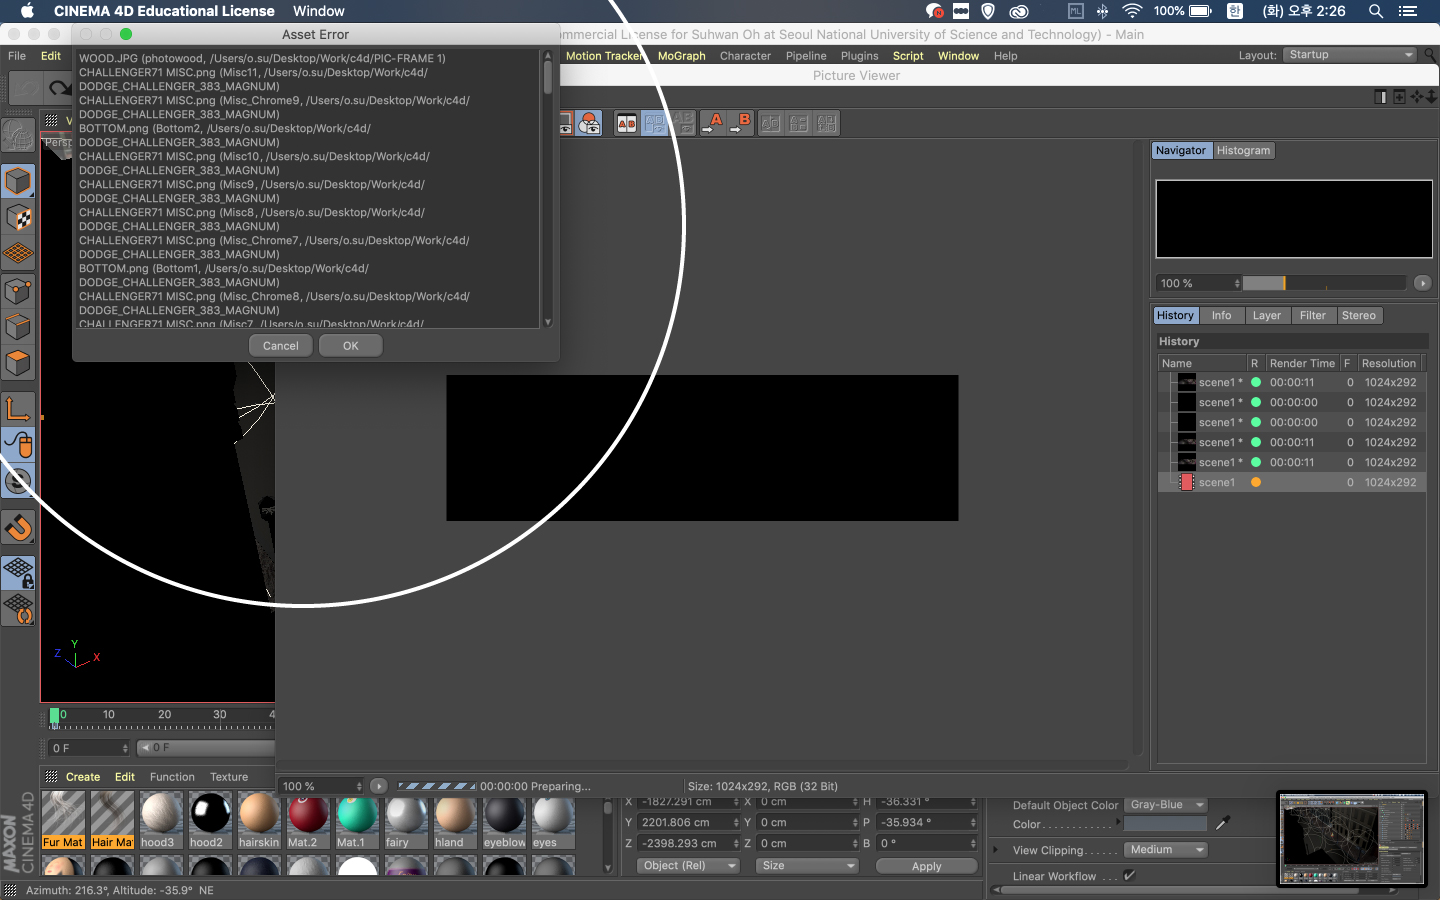Image resolution: width=1440 pixels, height=900 pixels.
Task: Click the Enable Axis tool icon
Action: [18, 408]
